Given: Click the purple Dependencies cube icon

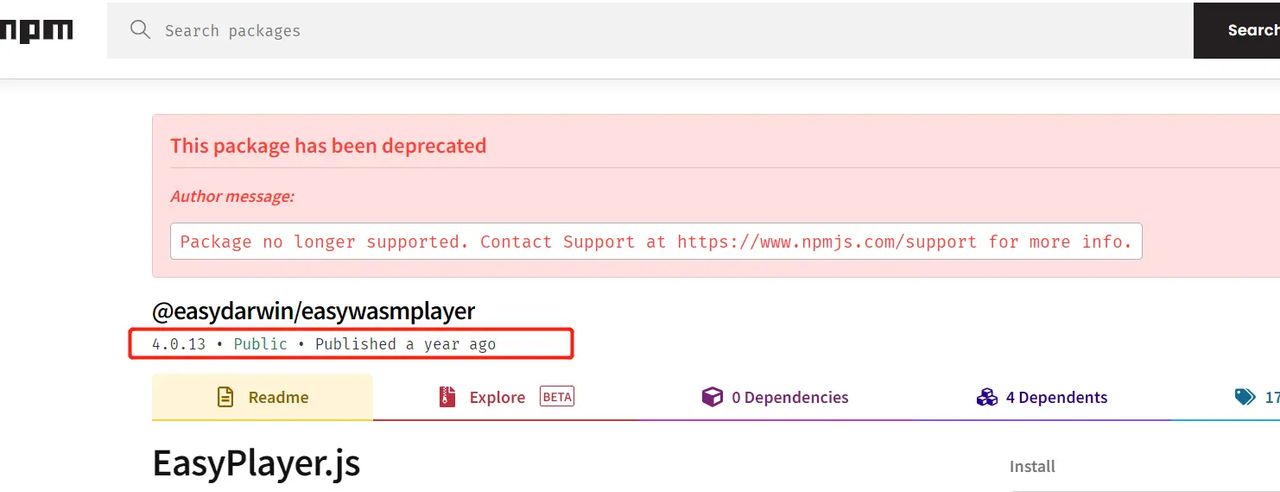Looking at the screenshot, I should coord(712,397).
